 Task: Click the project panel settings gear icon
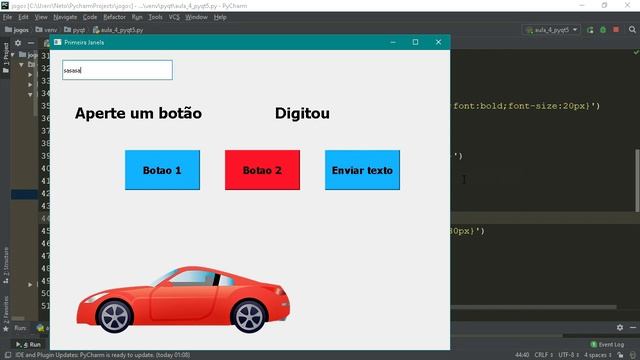point(18,43)
